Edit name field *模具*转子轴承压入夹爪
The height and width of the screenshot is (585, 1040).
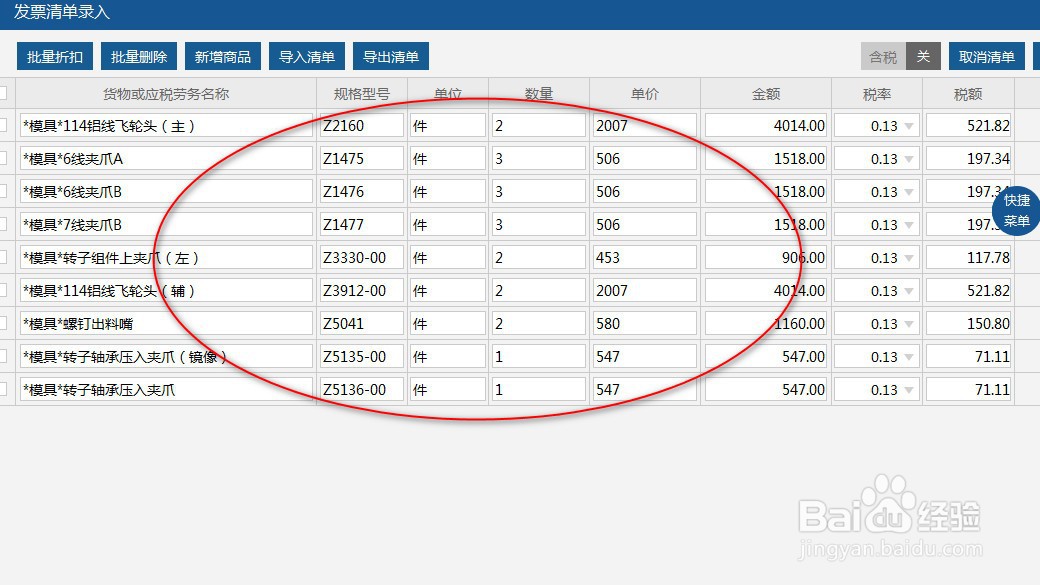click(x=166, y=389)
